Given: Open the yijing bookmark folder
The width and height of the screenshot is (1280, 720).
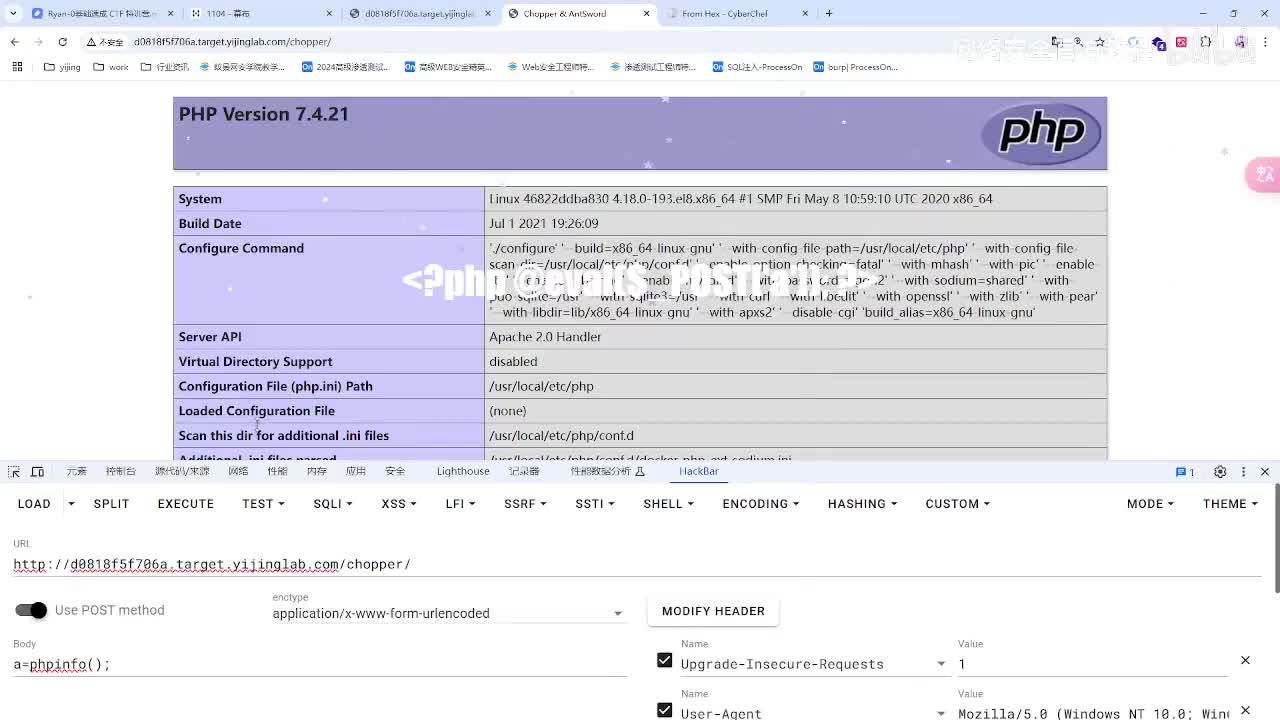Looking at the screenshot, I should coord(62,67).
